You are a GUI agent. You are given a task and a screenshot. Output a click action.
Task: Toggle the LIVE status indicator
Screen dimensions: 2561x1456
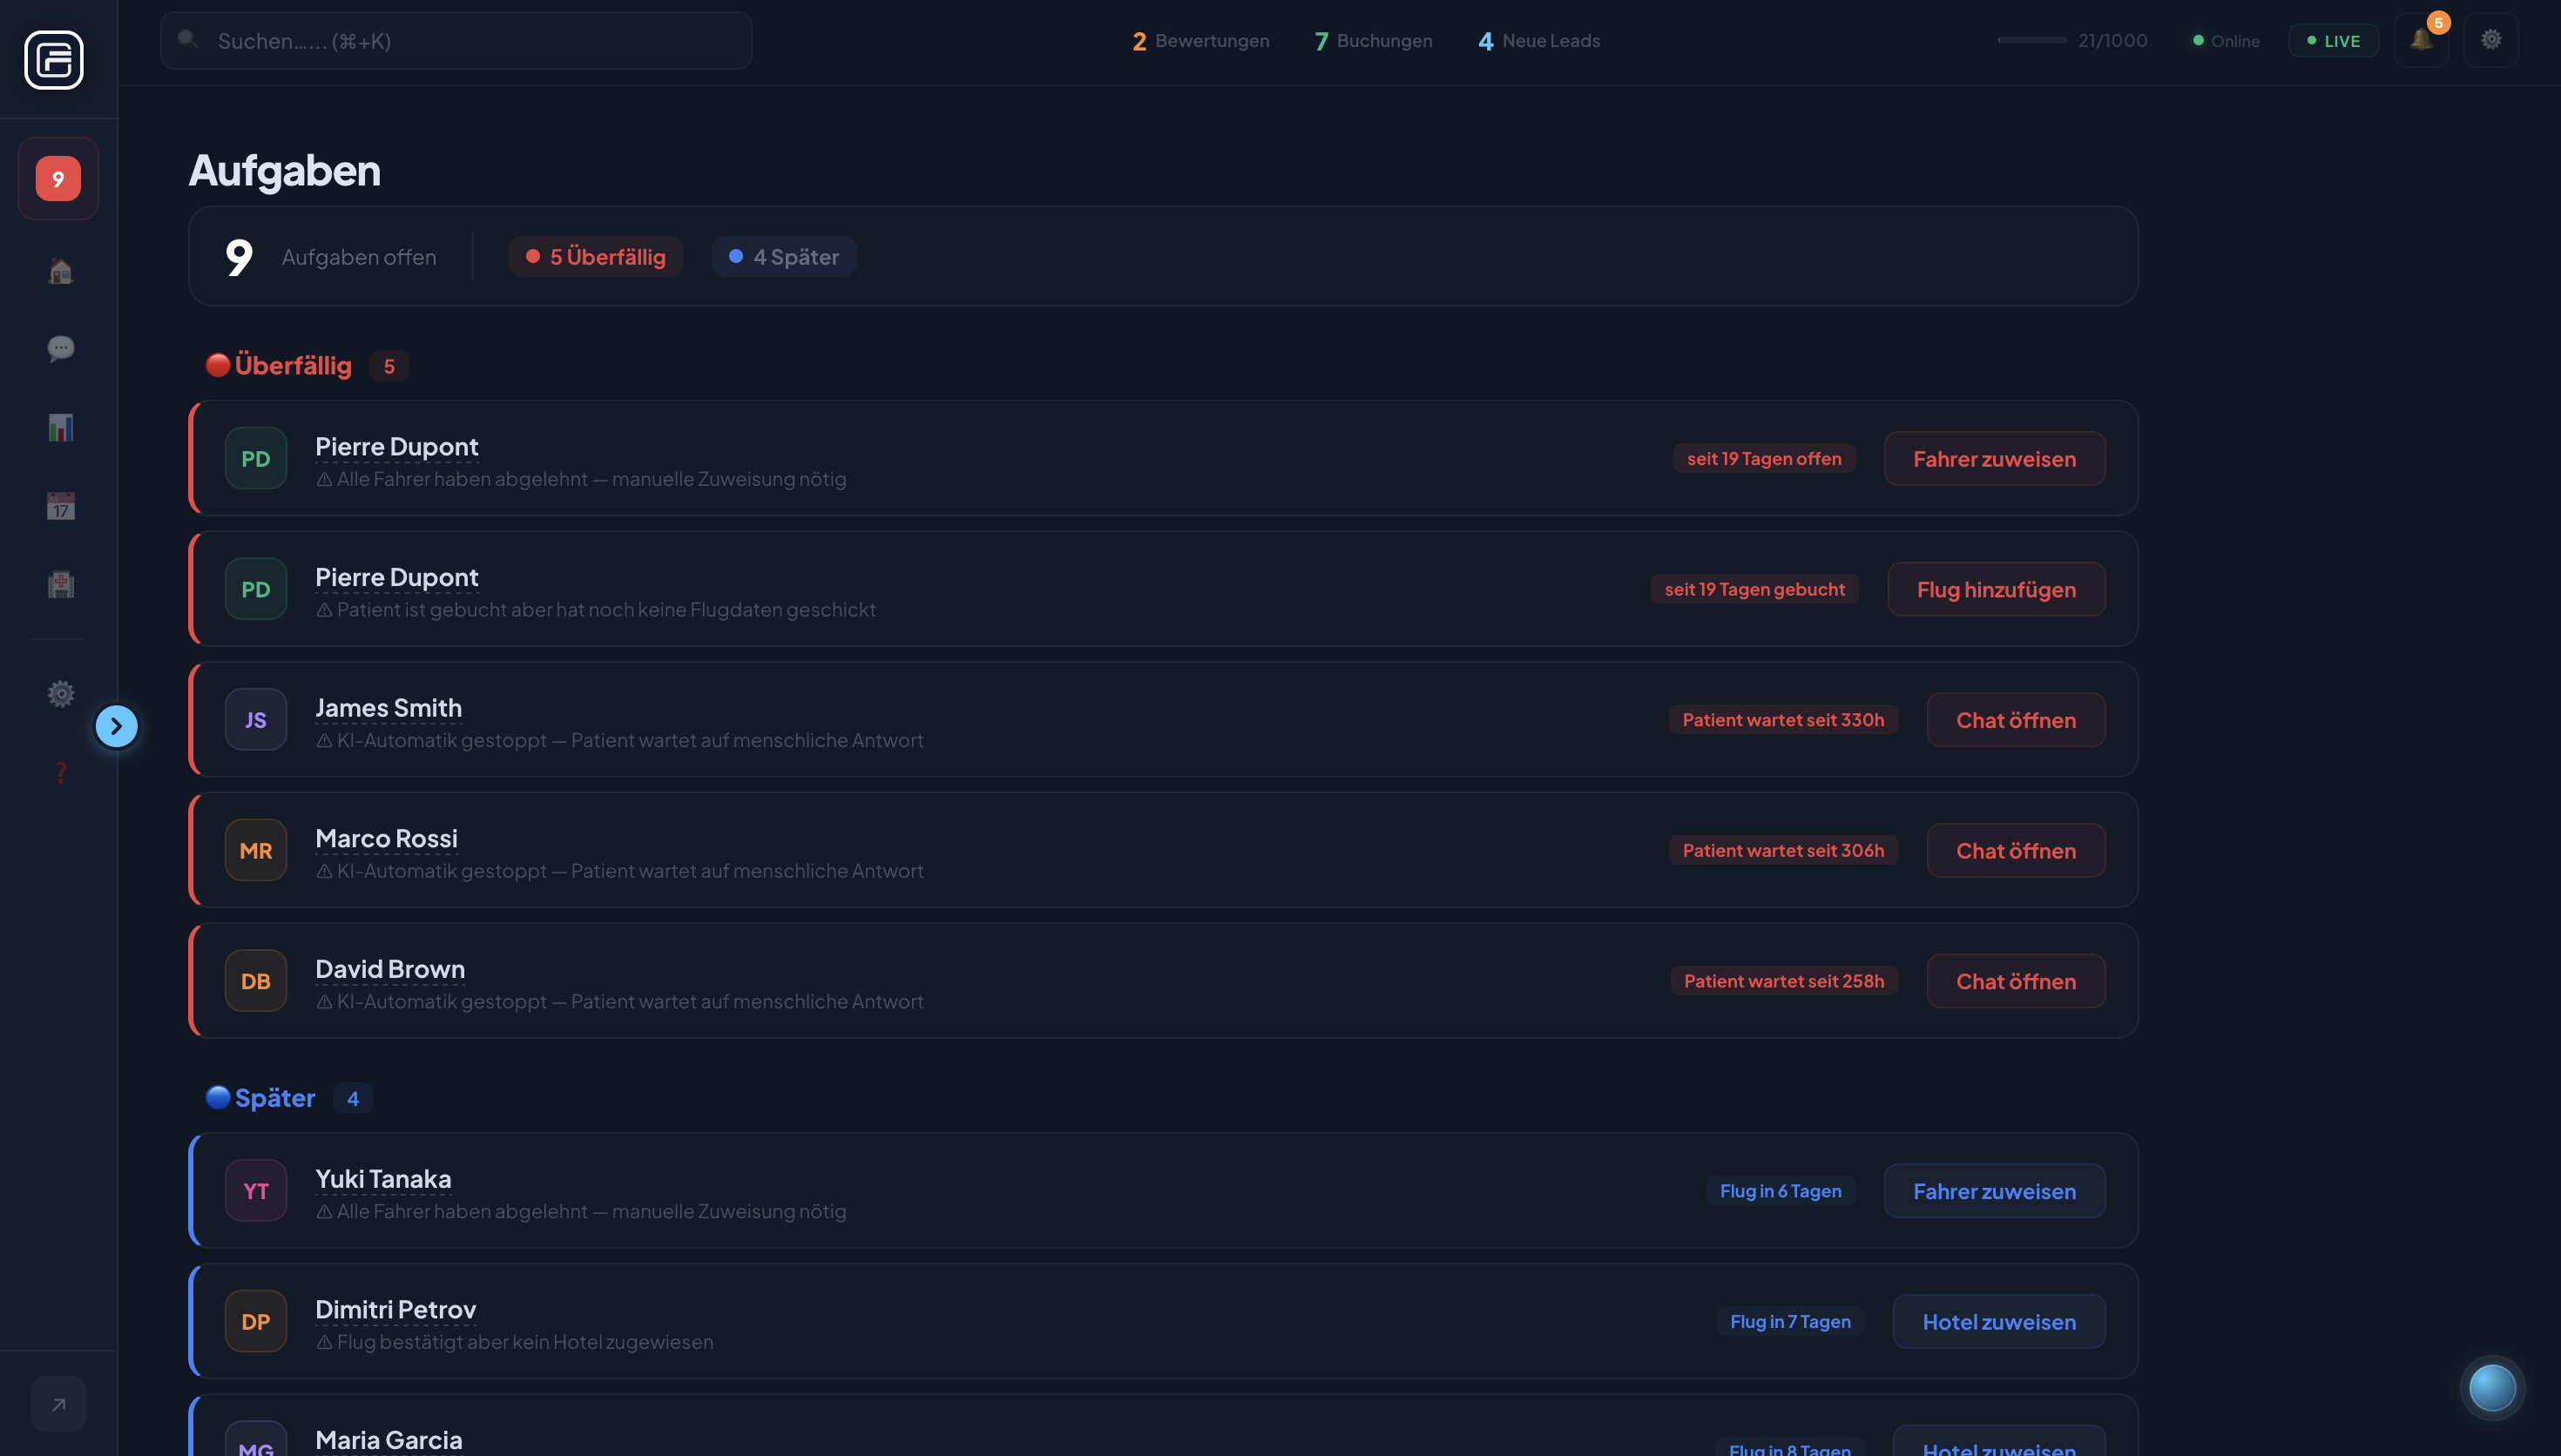click(x=2333, y=41)
